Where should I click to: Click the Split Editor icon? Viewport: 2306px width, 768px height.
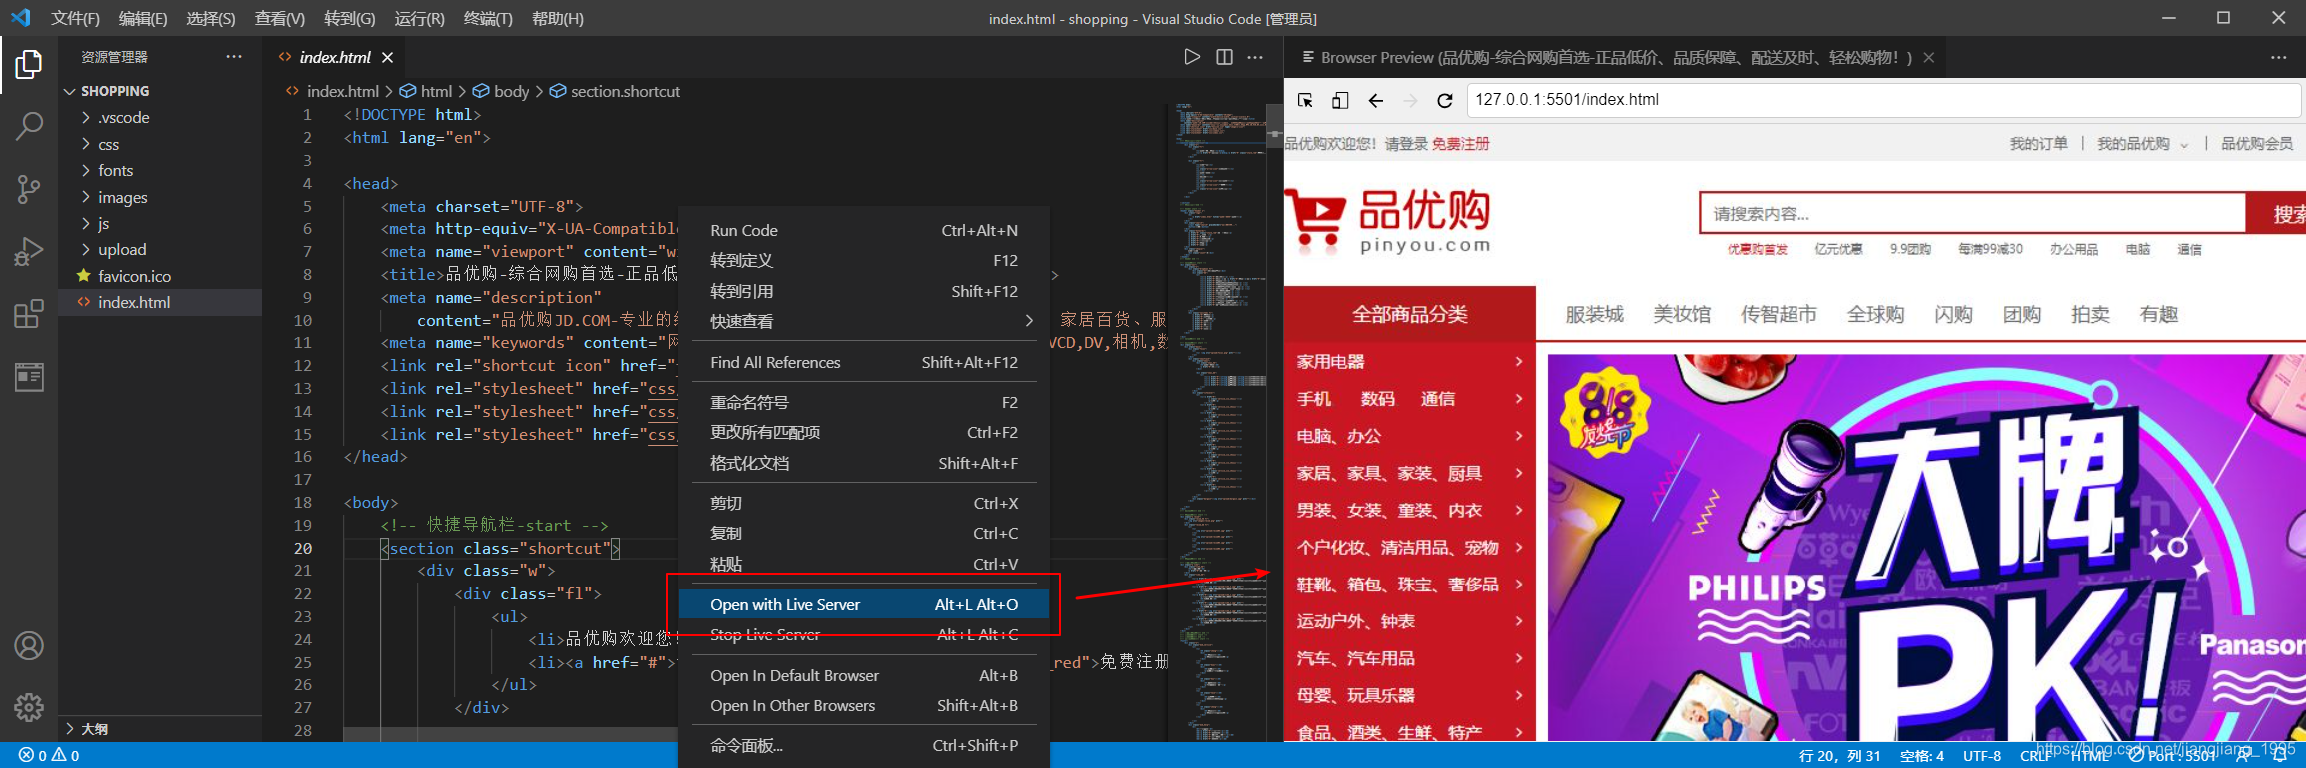(1224, 57)
